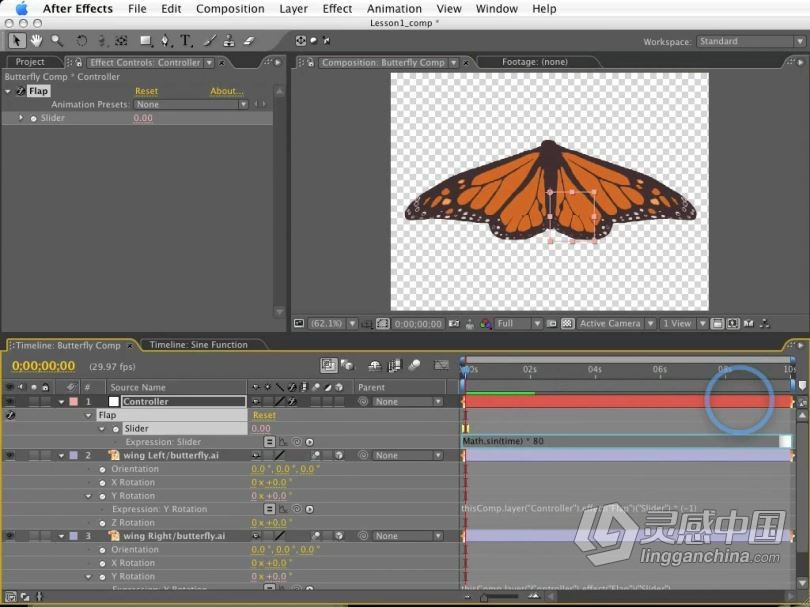Viewport: 810px width, 607px height.
Task: Click the Flap effect icon in Effect Controls
Action: click(21, 91)
